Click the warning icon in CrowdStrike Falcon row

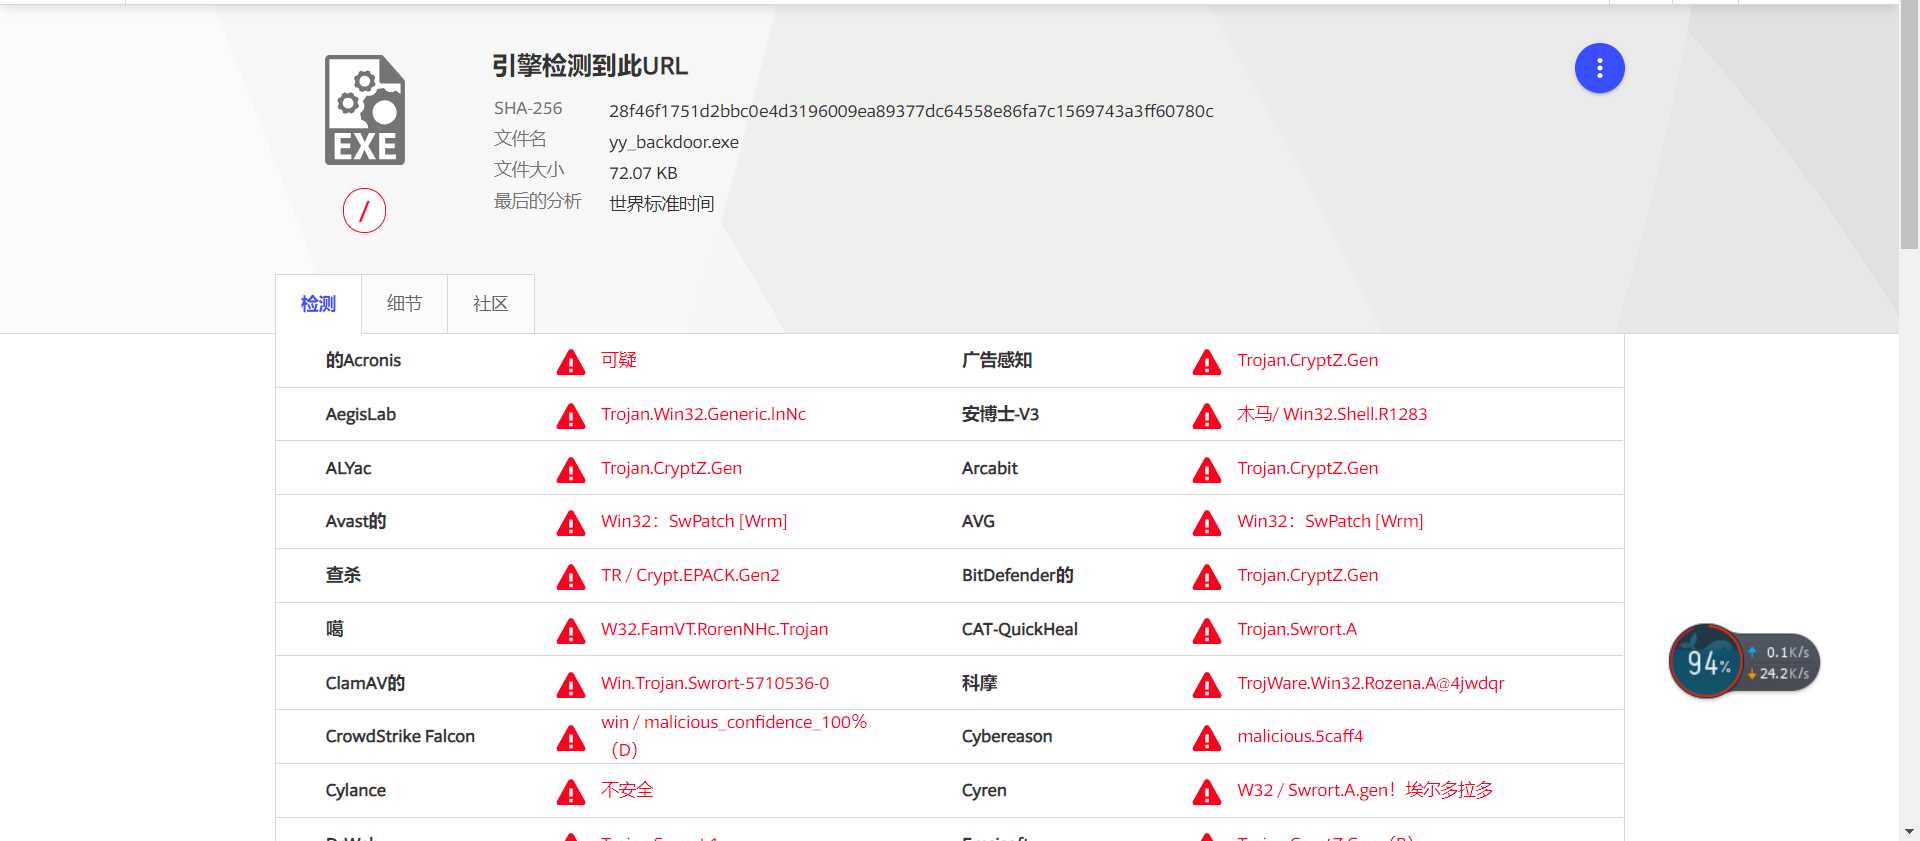[x=571, y=738]
